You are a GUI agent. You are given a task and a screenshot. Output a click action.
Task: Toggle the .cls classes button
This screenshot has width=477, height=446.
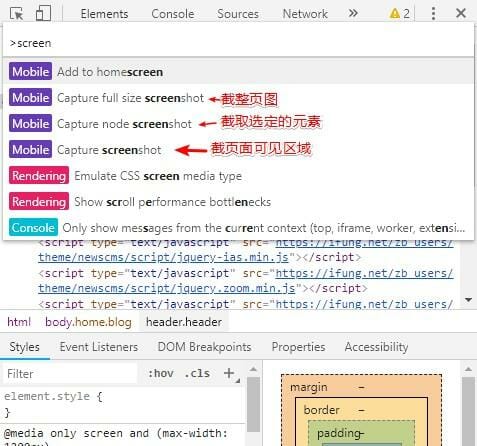[x=197, y=373]
